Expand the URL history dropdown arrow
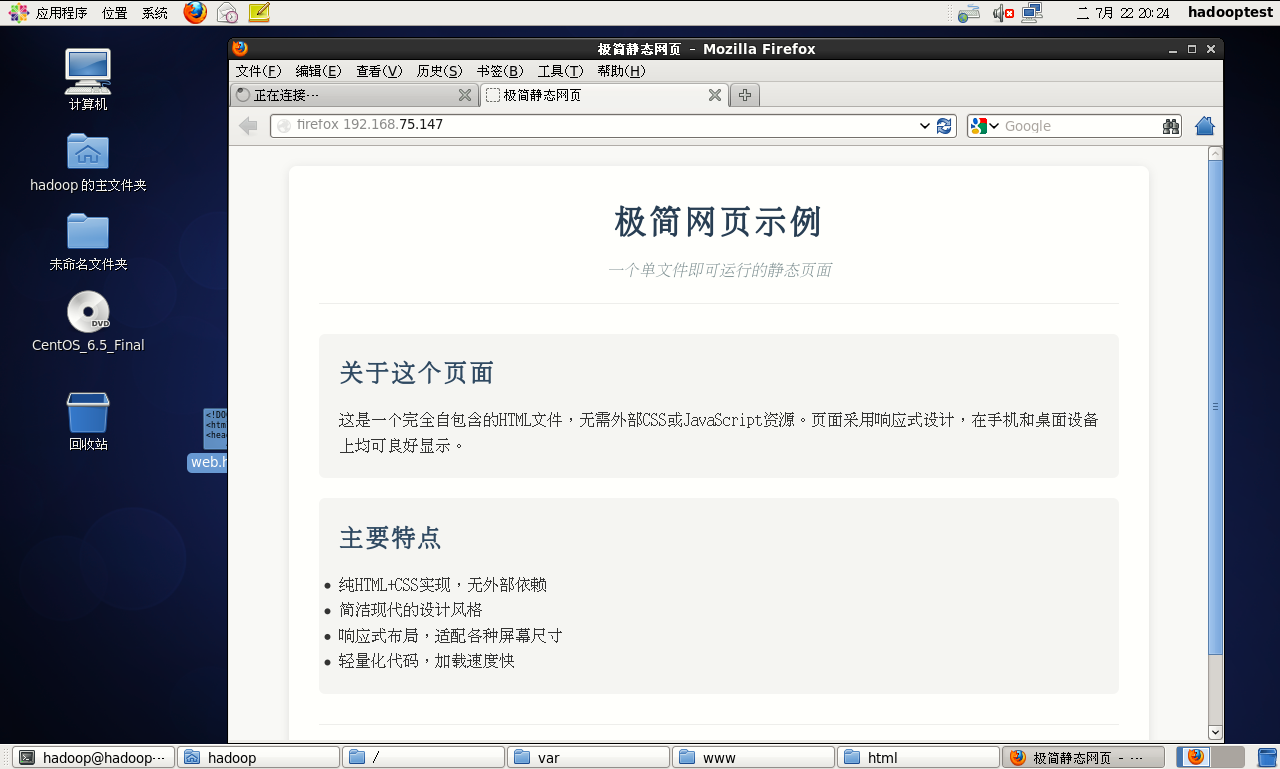The width and height of the screenshot is (1280, 769). pyautogui.click(x=925, y=126)
